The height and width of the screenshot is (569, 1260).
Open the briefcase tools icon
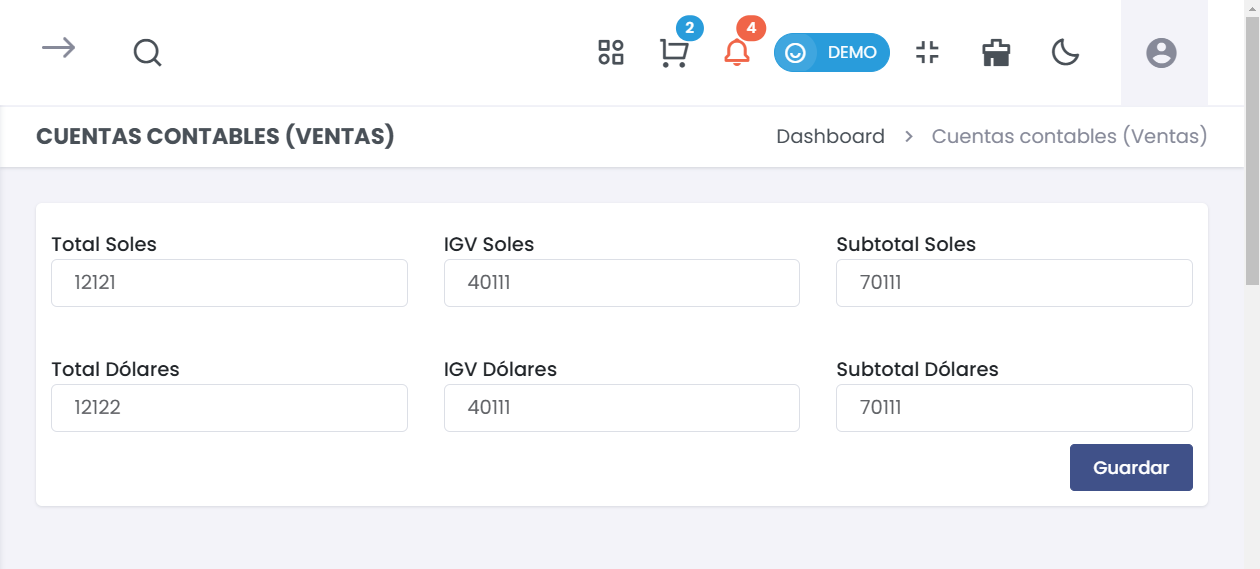pos(996,53)
